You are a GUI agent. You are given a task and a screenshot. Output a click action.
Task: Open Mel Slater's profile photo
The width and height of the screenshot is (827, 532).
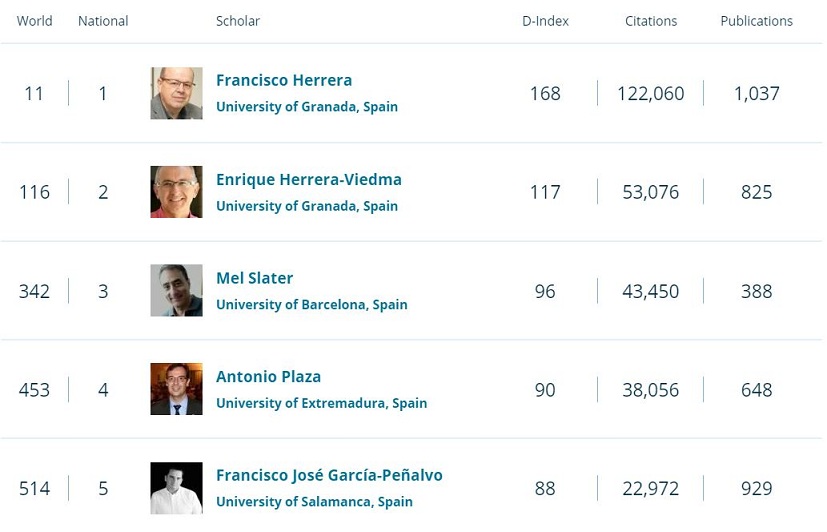176,291
